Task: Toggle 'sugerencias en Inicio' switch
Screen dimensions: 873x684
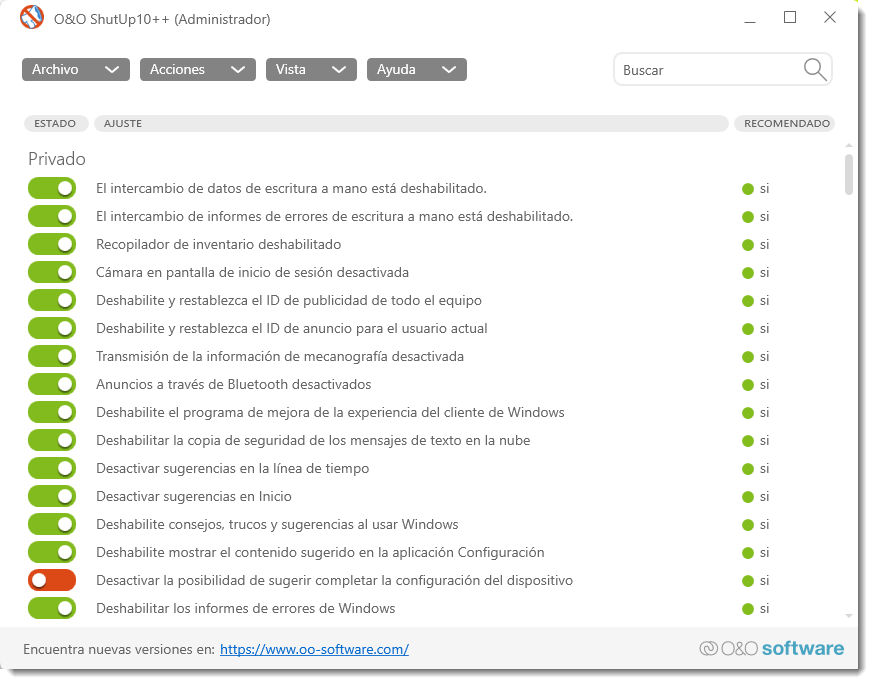Action: tap(52, 496)
